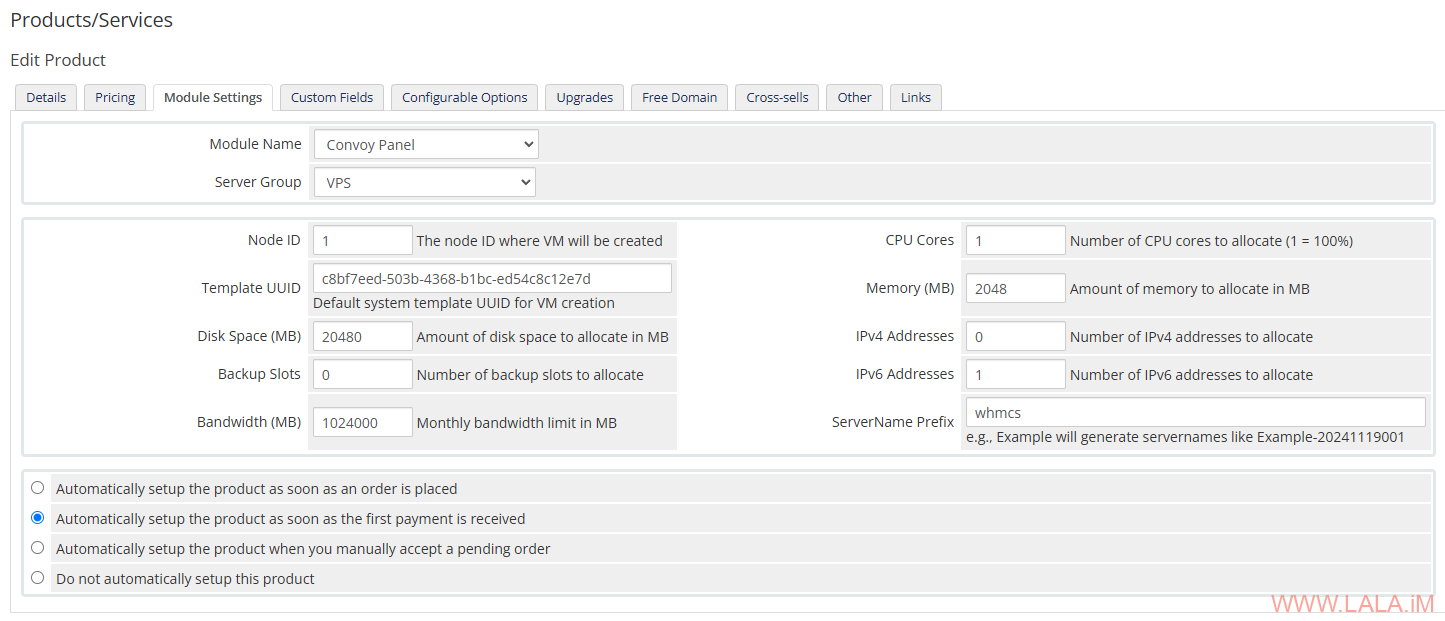The height and width of the screenshot is (621, 1445).
Task: Open the Pricing tab
Action: [x=115, y=97]
